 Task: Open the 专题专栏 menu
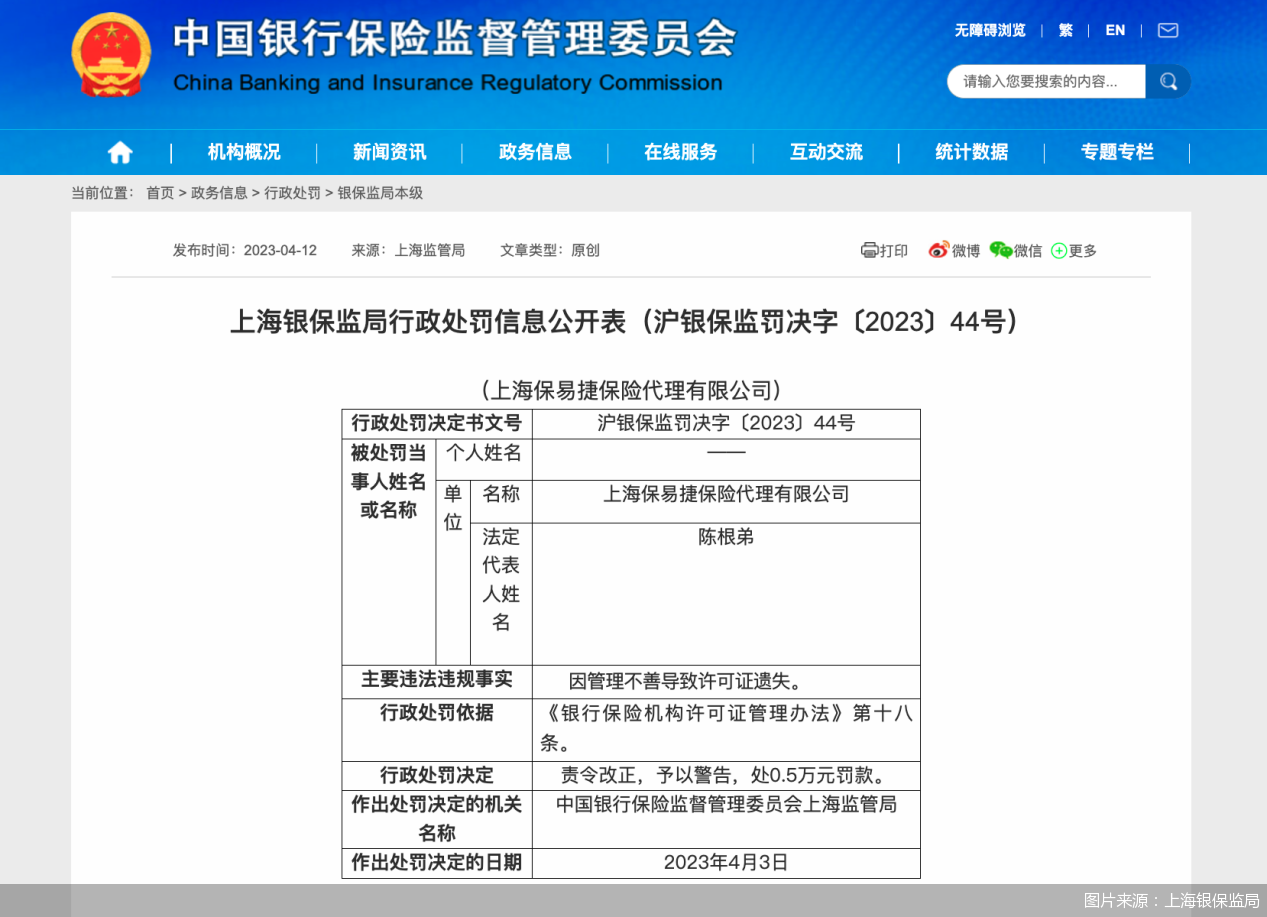tap(1118, 151)
